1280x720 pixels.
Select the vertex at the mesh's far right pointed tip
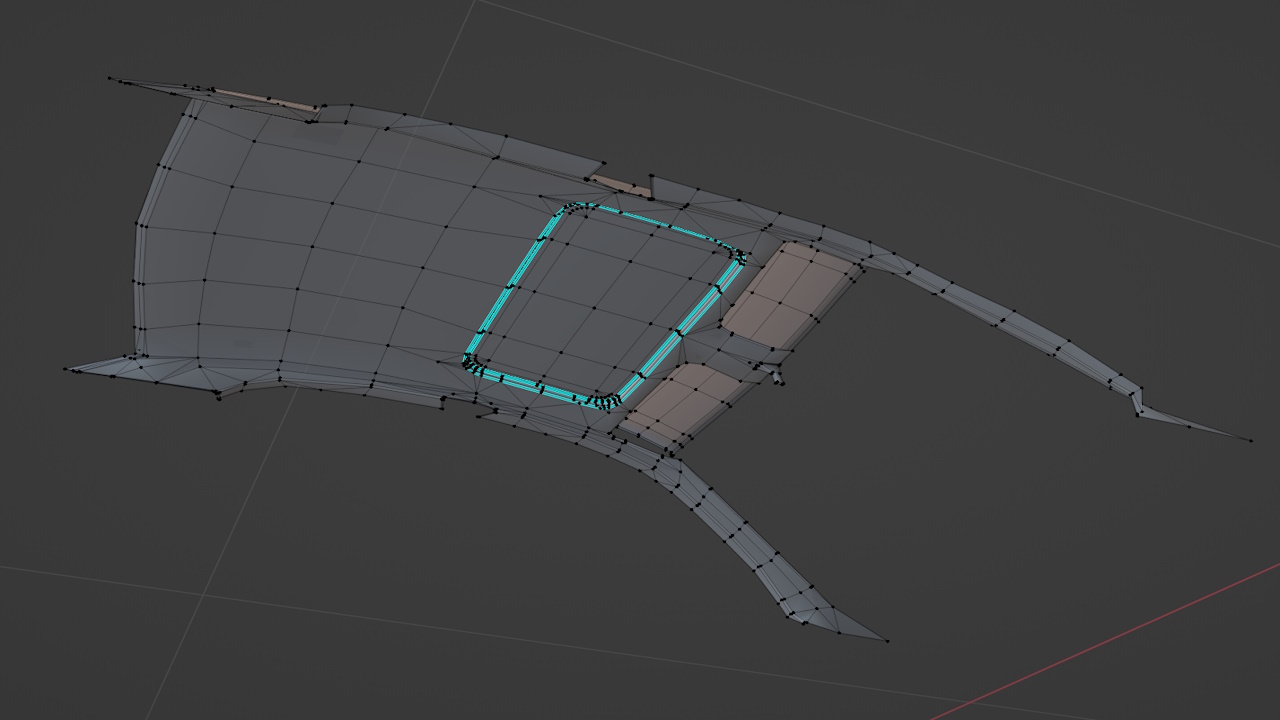pyautogui.click(x=1251, y=440)
